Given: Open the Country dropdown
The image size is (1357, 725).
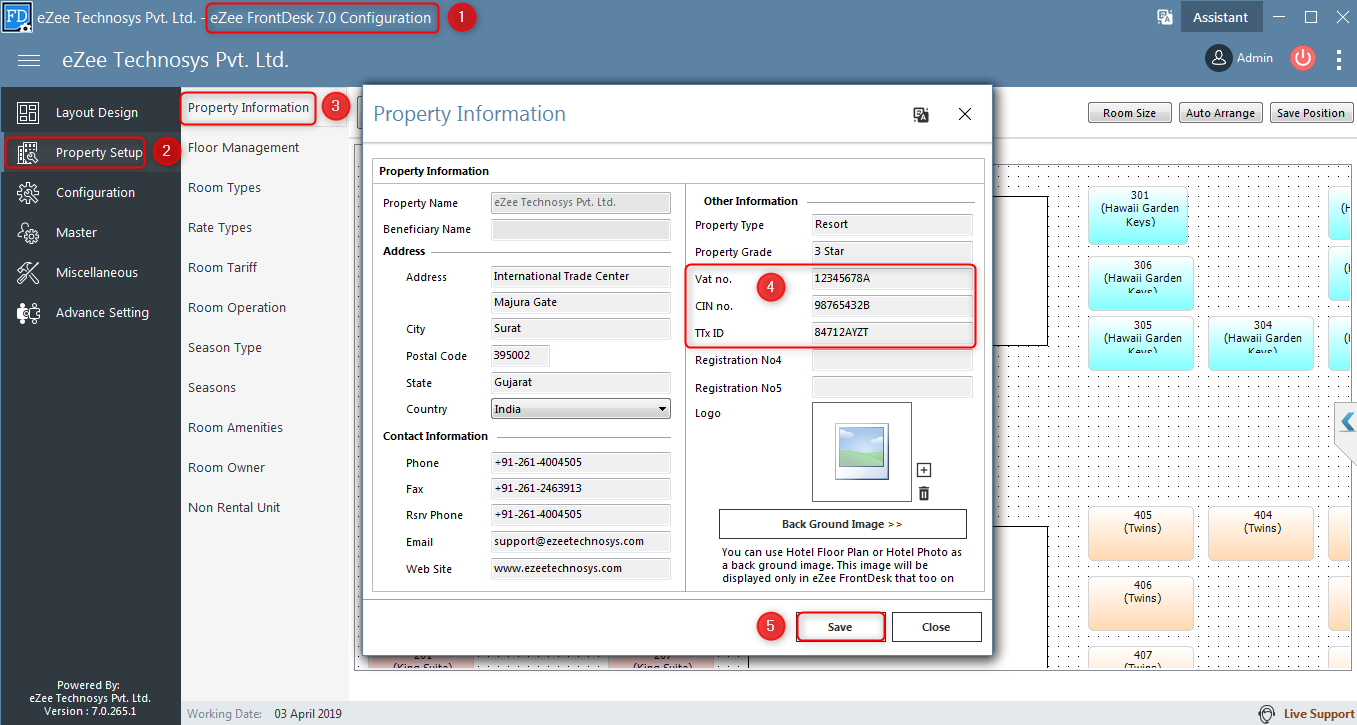Looking at the screenshot, I should 581,409.
